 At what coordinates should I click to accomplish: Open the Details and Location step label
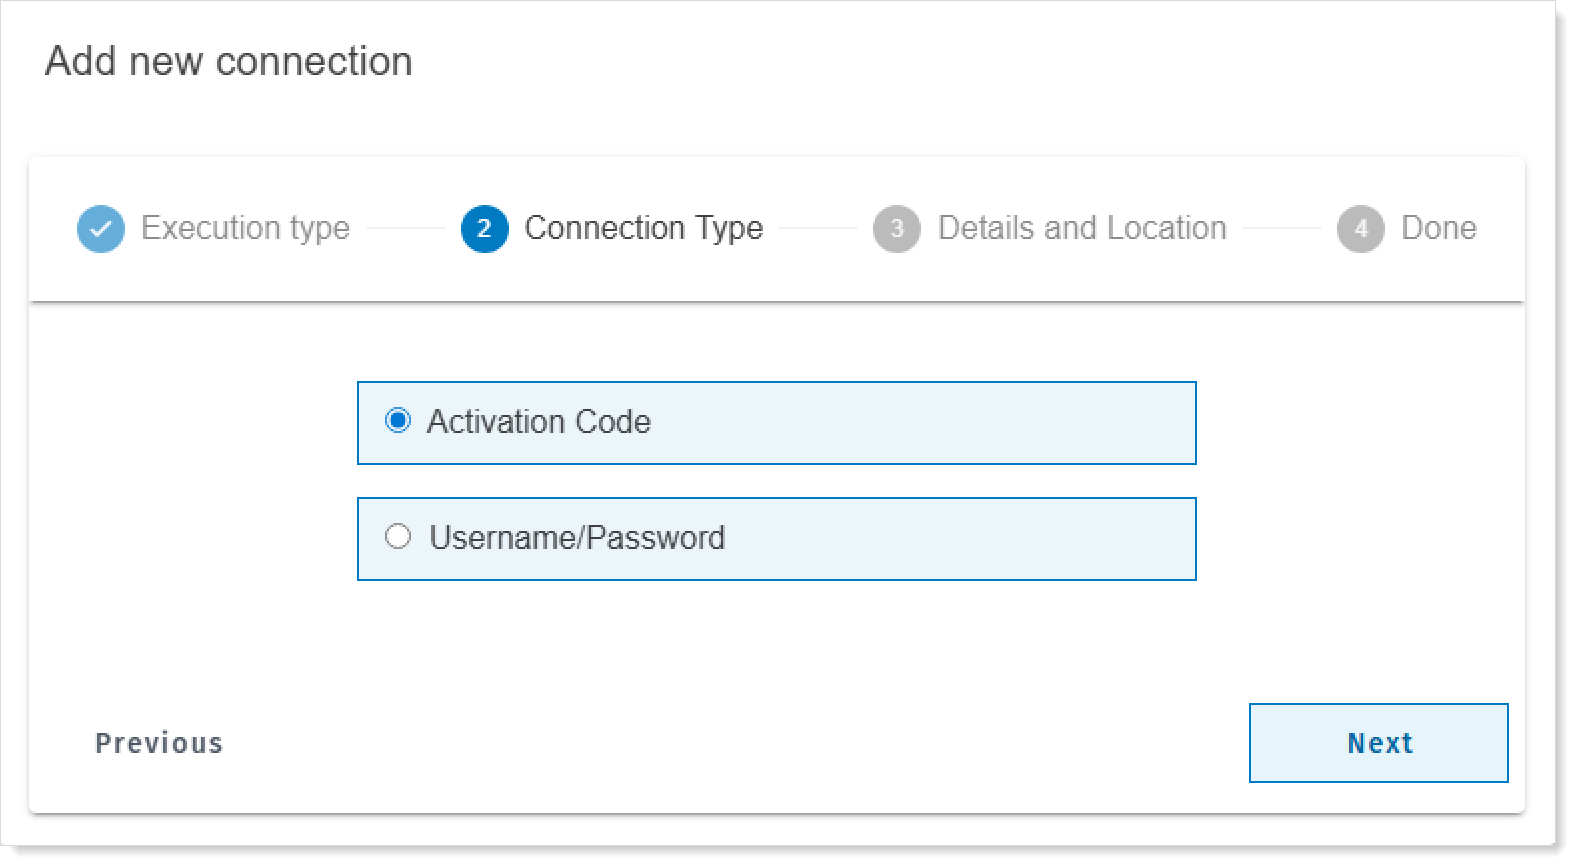pos(1082,229)
